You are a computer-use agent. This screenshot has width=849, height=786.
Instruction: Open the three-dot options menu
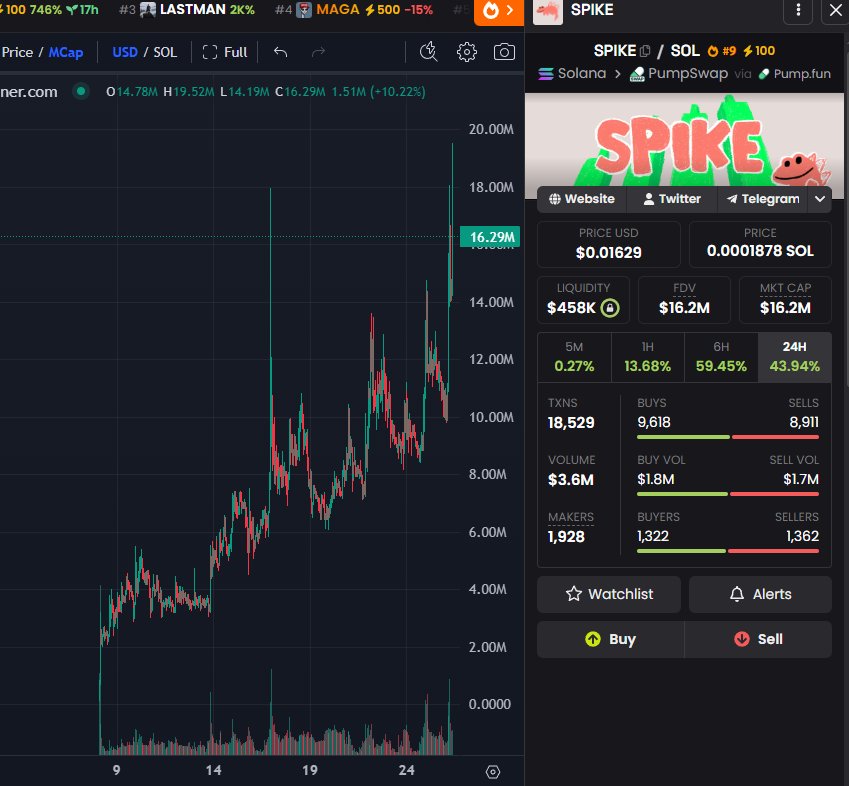click(798, 10)
